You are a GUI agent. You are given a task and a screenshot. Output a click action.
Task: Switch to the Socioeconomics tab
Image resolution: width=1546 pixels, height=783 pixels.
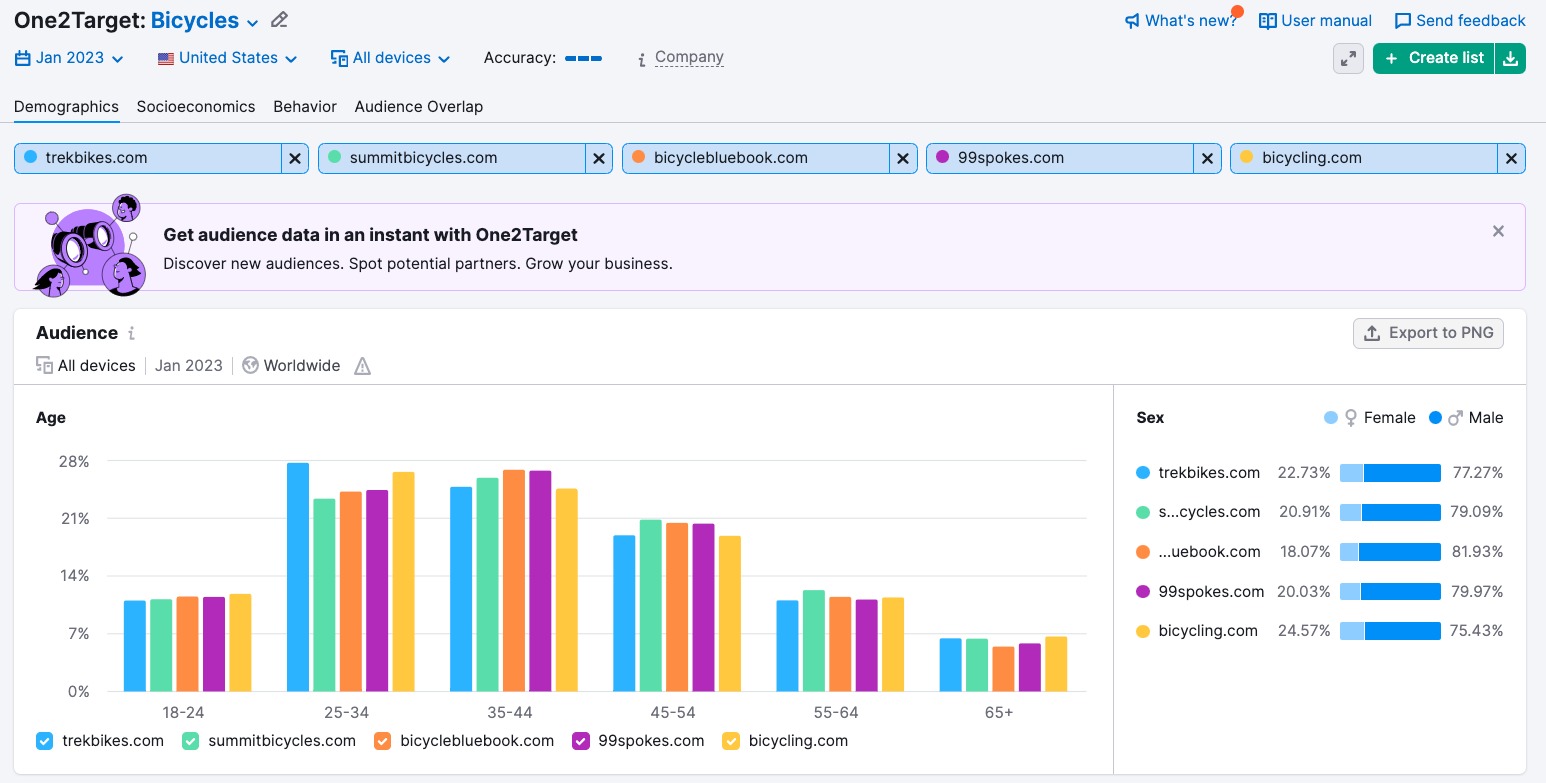(x=196, y=107)
